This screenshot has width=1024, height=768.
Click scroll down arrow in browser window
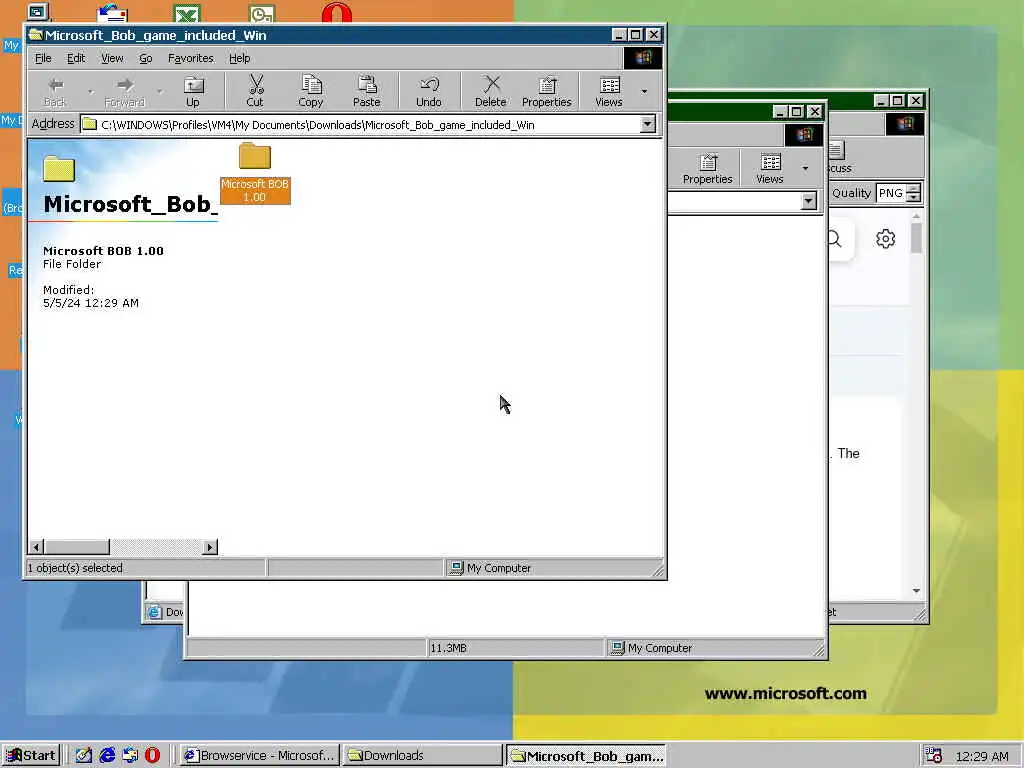tap(916, 590)
